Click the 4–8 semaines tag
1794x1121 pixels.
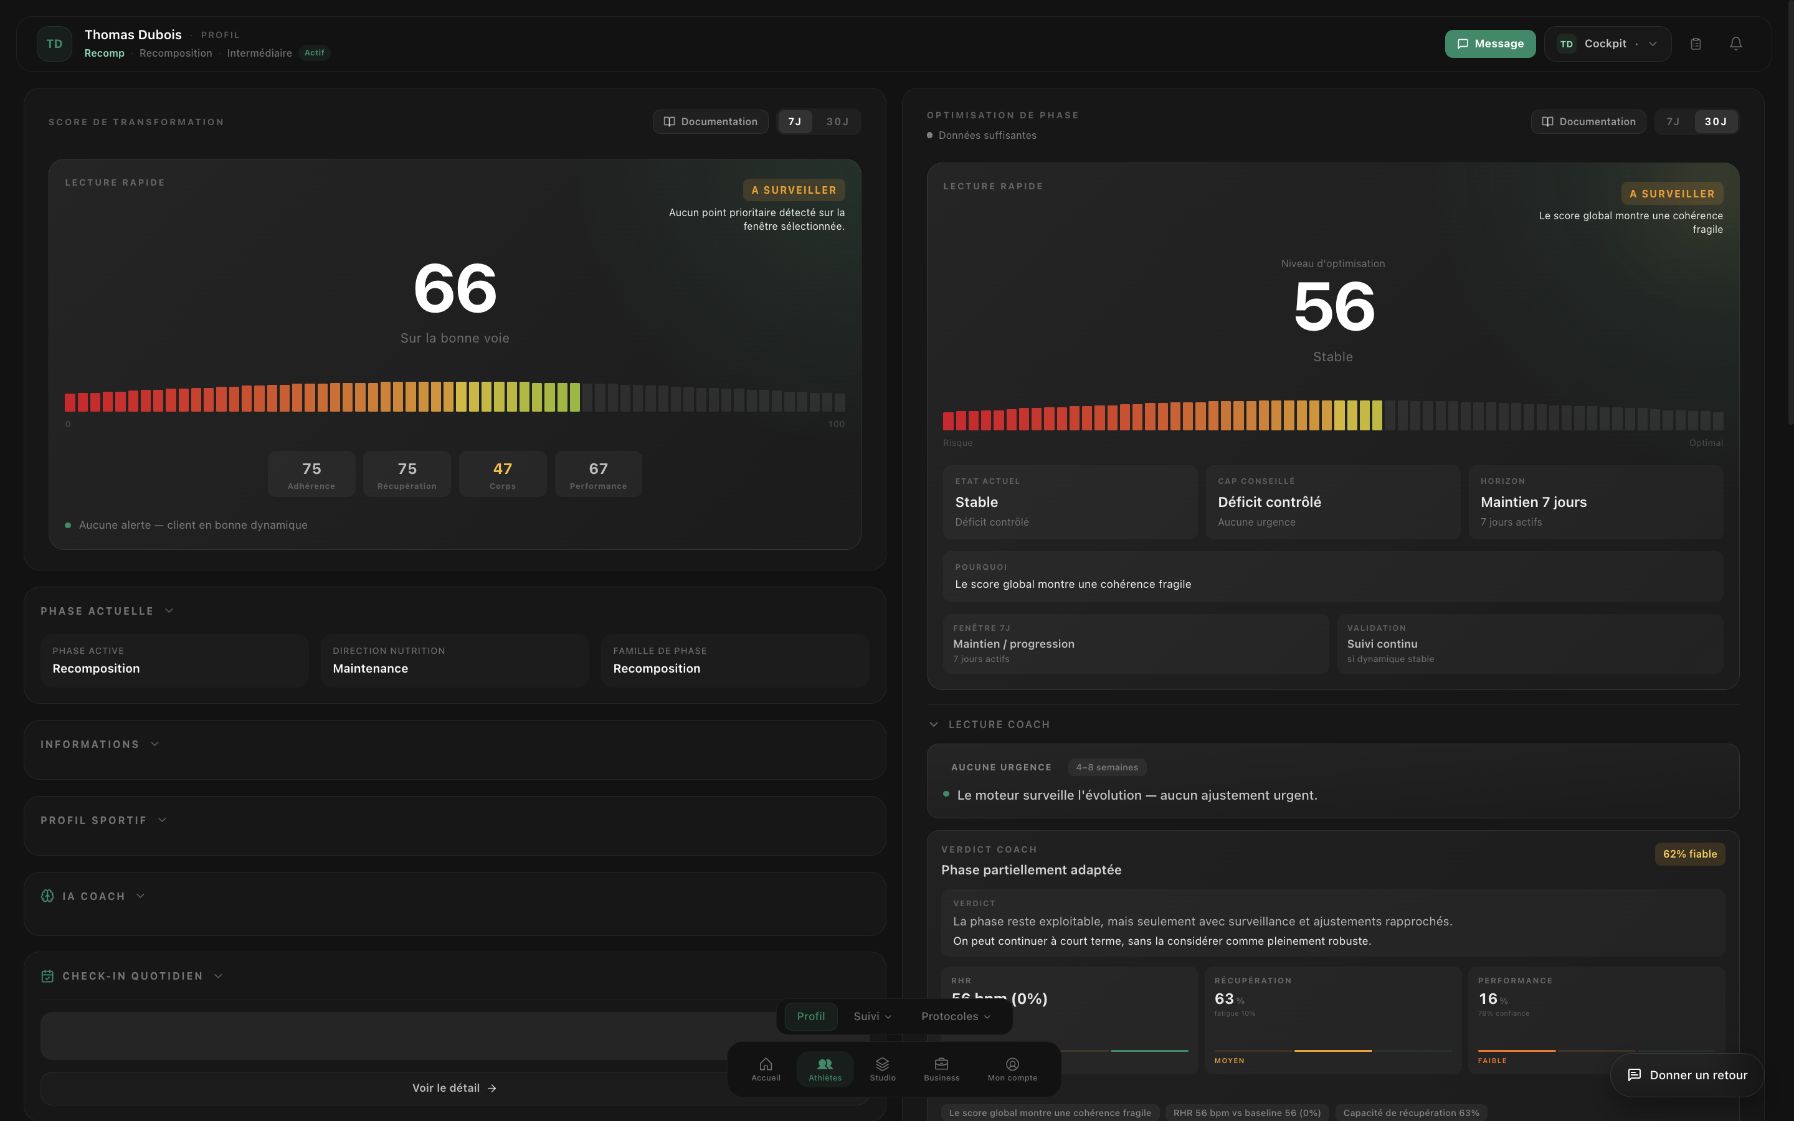click(1107, 768)
